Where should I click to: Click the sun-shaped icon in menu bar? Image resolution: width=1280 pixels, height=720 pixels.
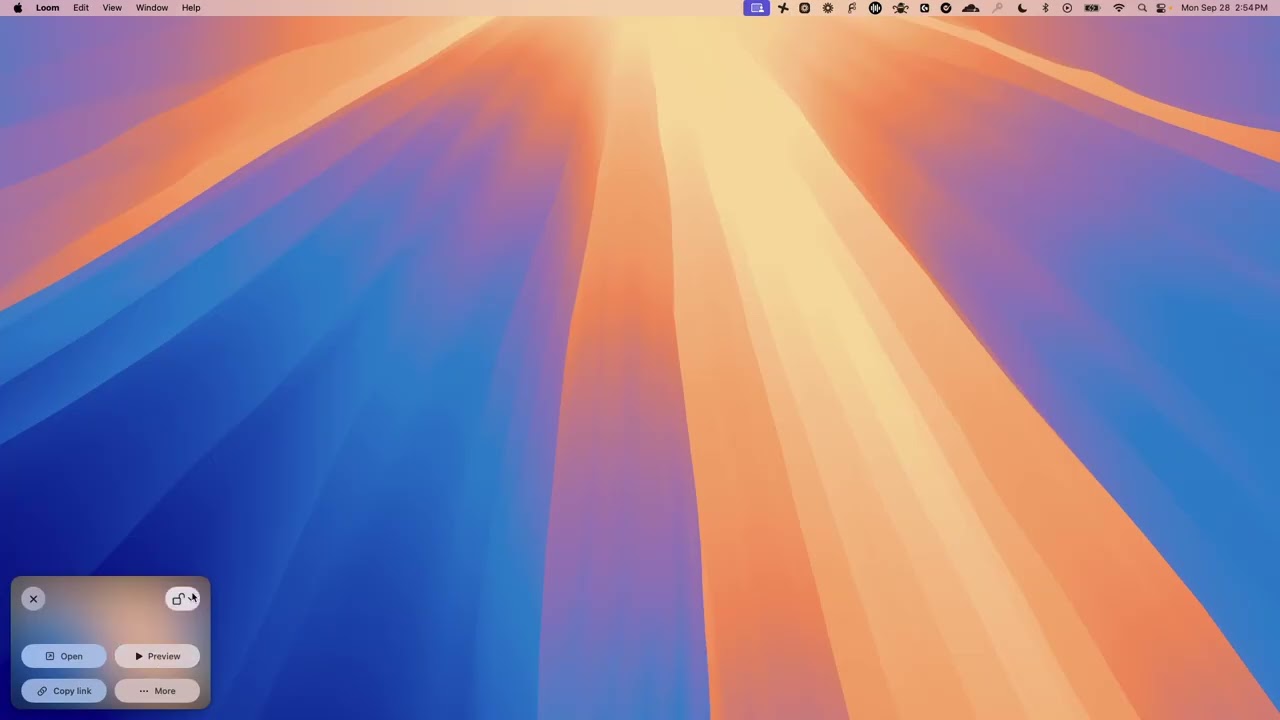point(828,8)
